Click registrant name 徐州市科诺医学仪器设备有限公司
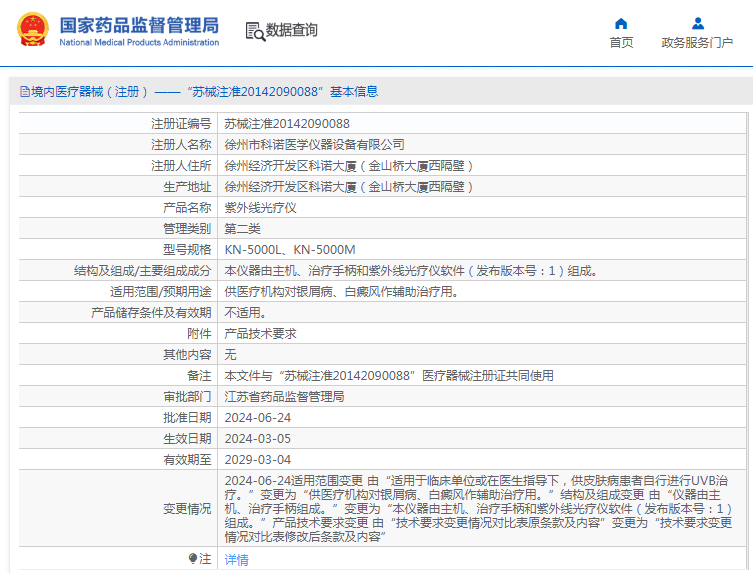This screenshot has width=753, height=573. (314, 145)
